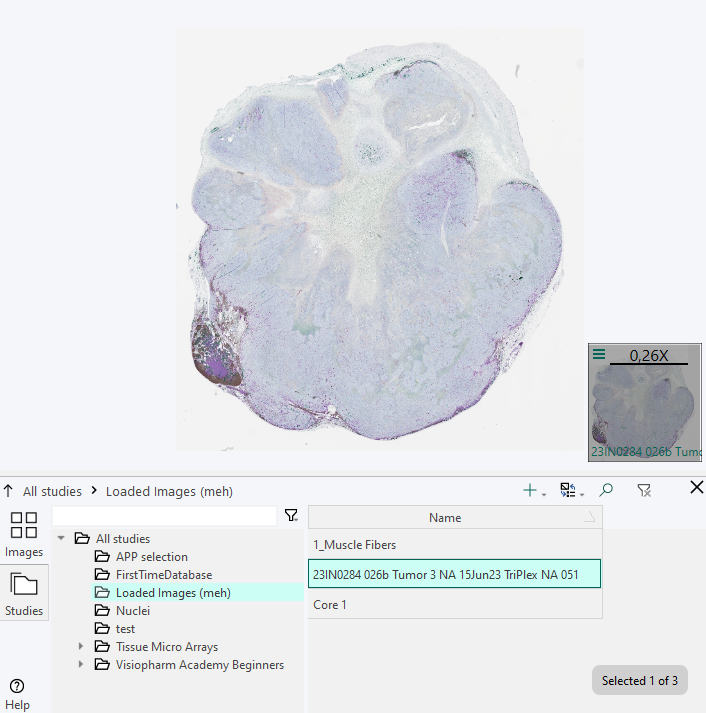Click the test folder icon
Screen dimensions: 706x713
[x=102, y=629]
